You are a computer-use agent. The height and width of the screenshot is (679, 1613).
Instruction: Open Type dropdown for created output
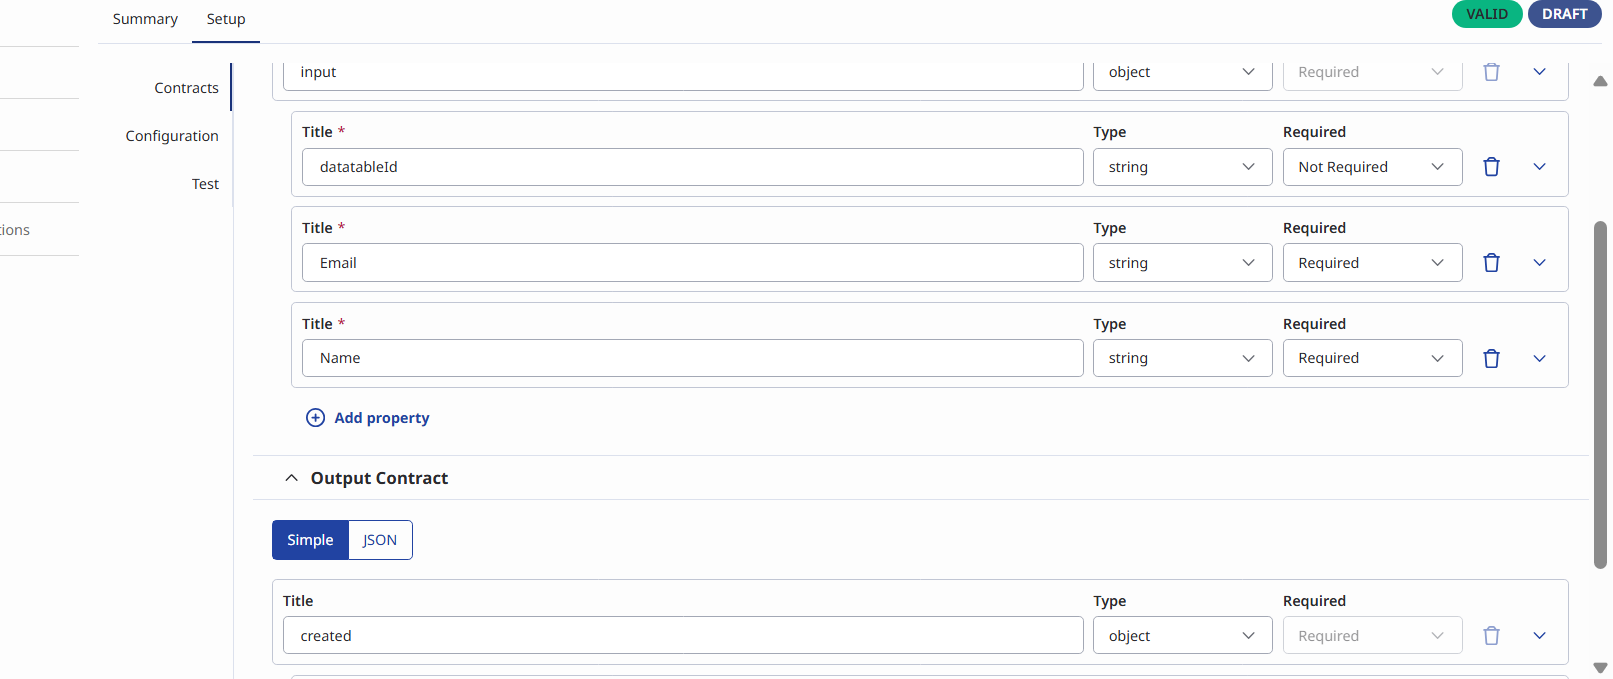pos(1182,636)
